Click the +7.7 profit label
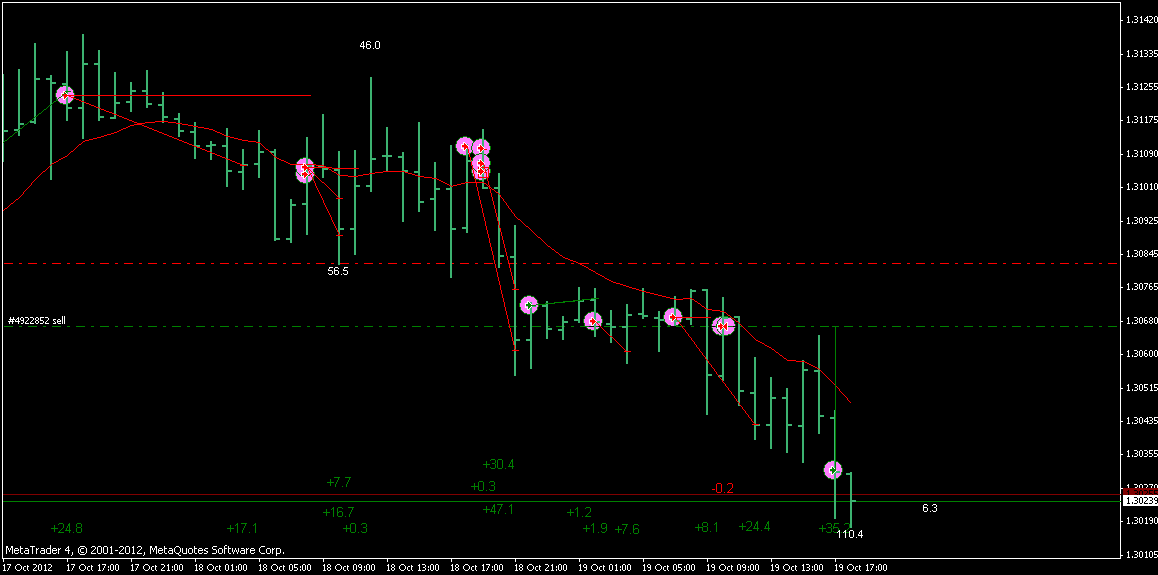Viewport: 1158px width, 575px height. pos(338,482)
